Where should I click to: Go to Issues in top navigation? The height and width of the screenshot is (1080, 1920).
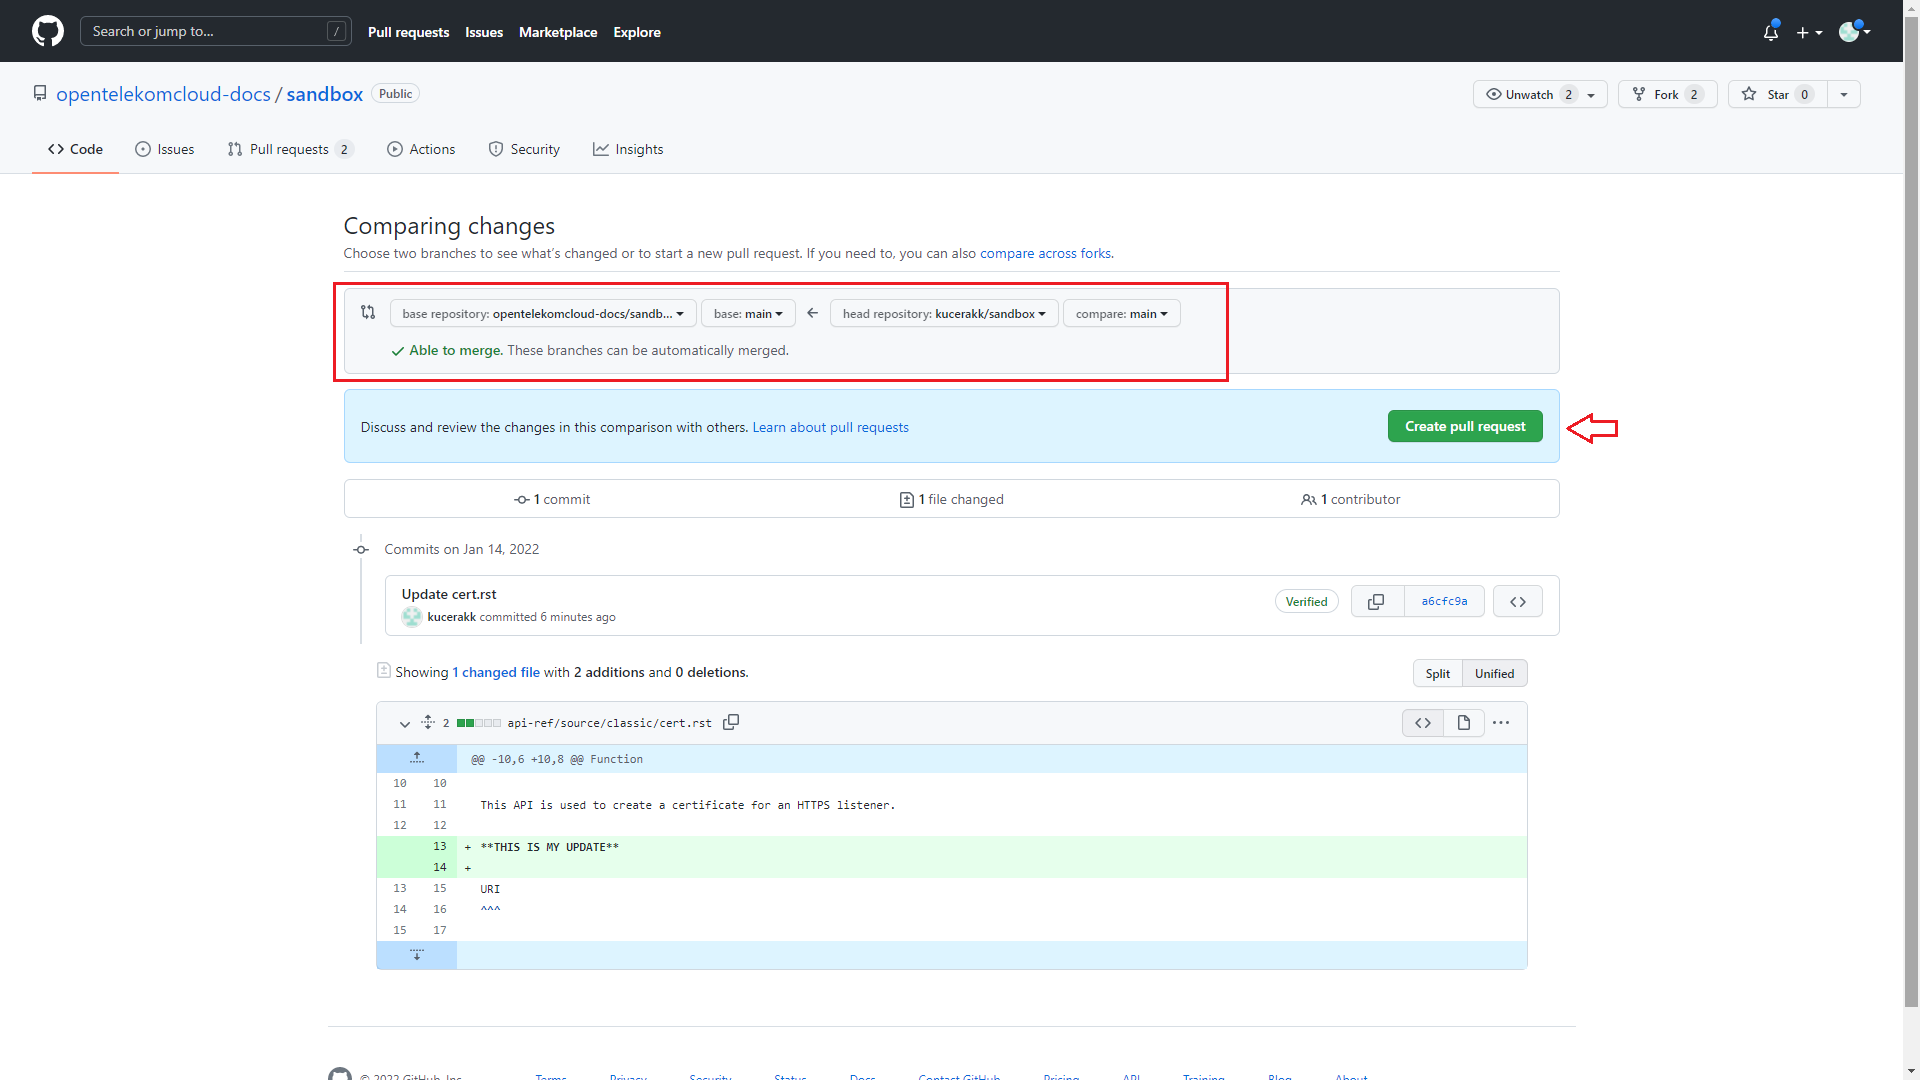pos(484,32)
